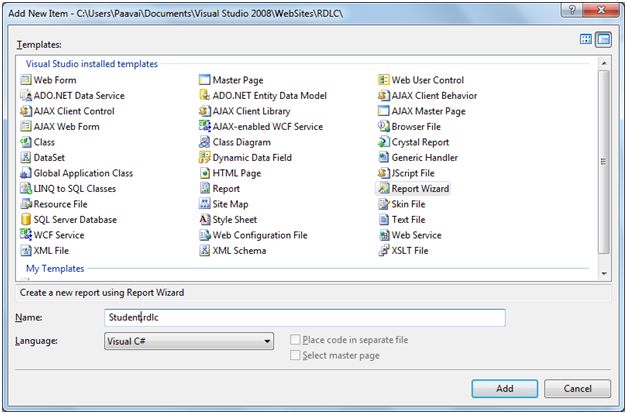Switch to small icons view
The image size is (627, 414).
603,40
